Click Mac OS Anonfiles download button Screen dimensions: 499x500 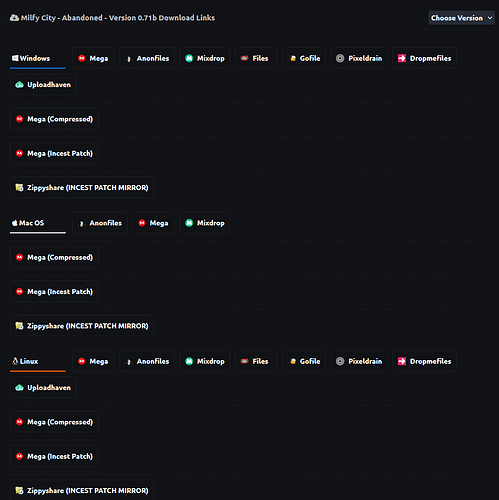coord(100,223)
